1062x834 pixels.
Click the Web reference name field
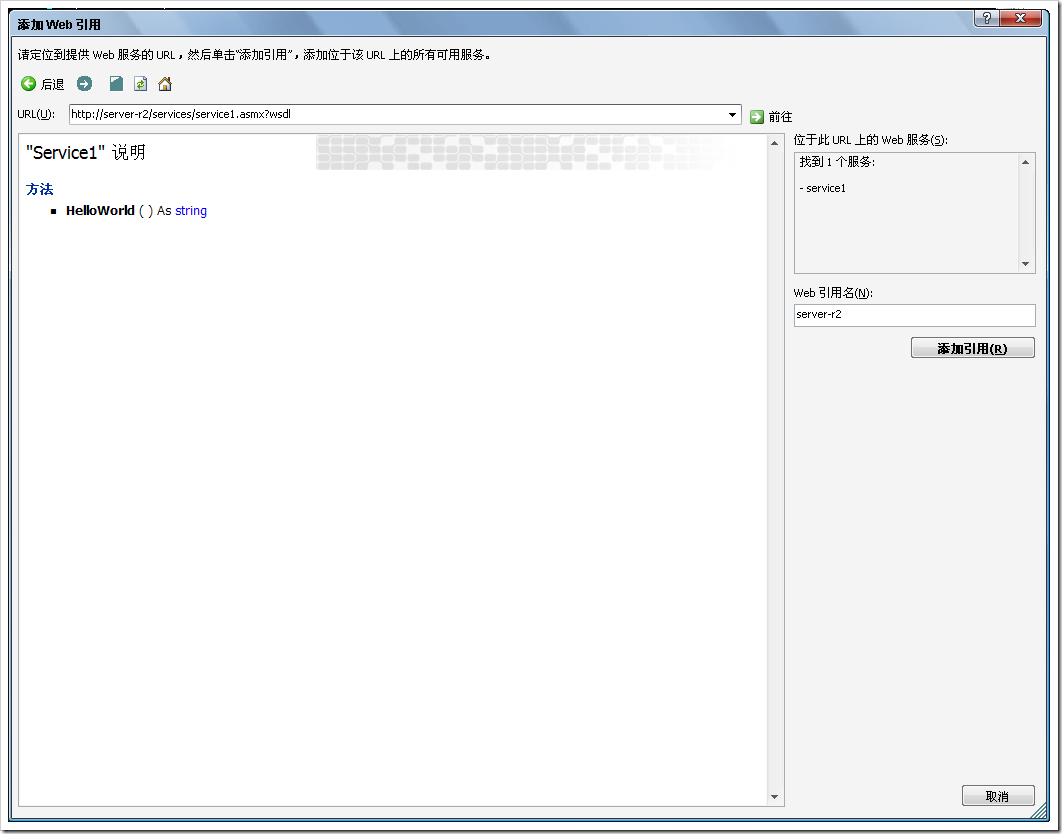914,315
